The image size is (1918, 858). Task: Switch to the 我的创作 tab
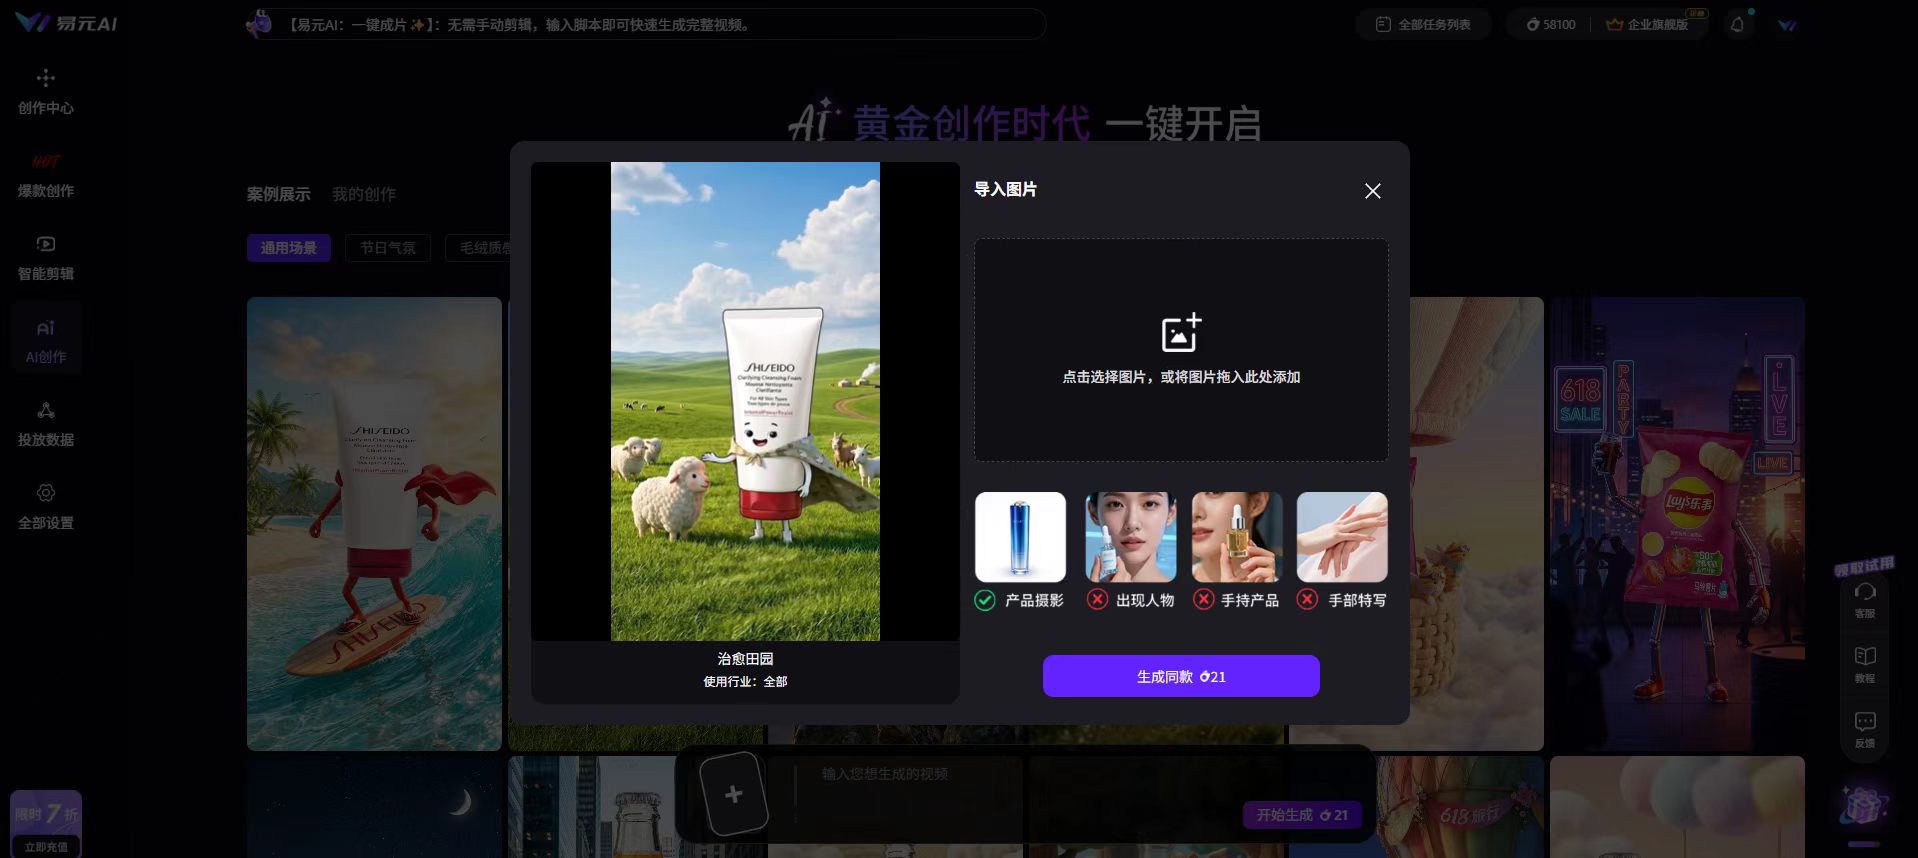coord(364,194)
